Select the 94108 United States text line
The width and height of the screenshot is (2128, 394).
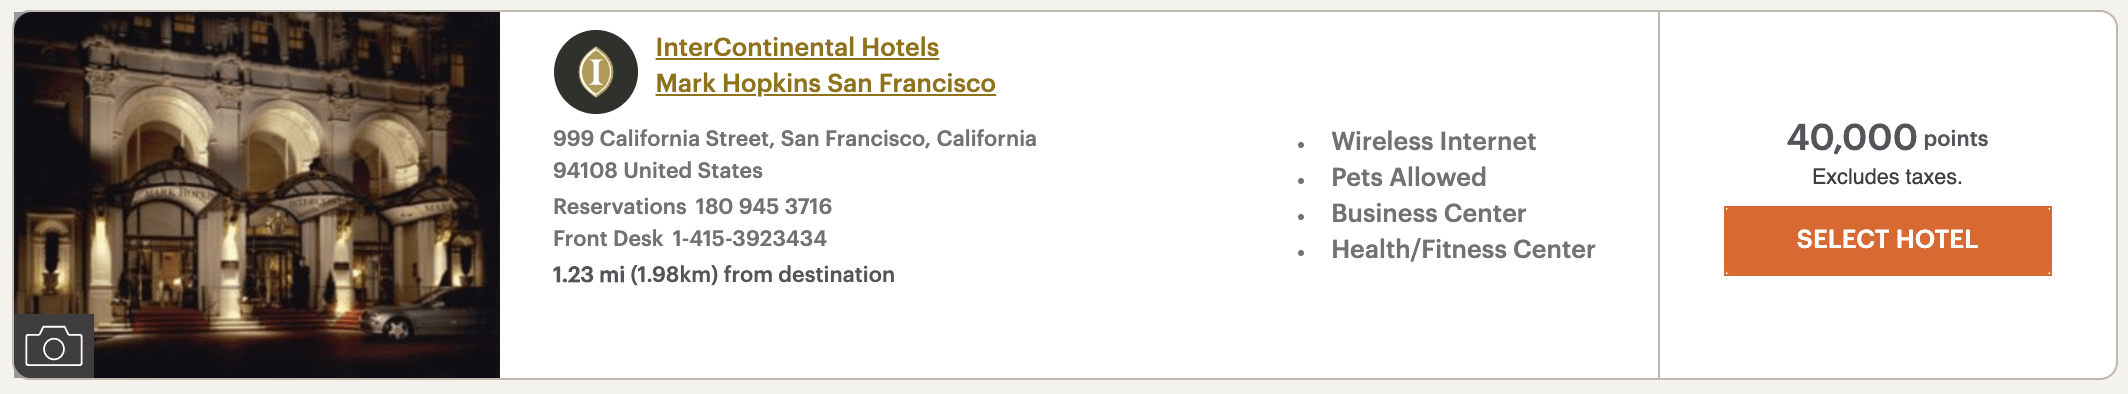click(657, 170)
